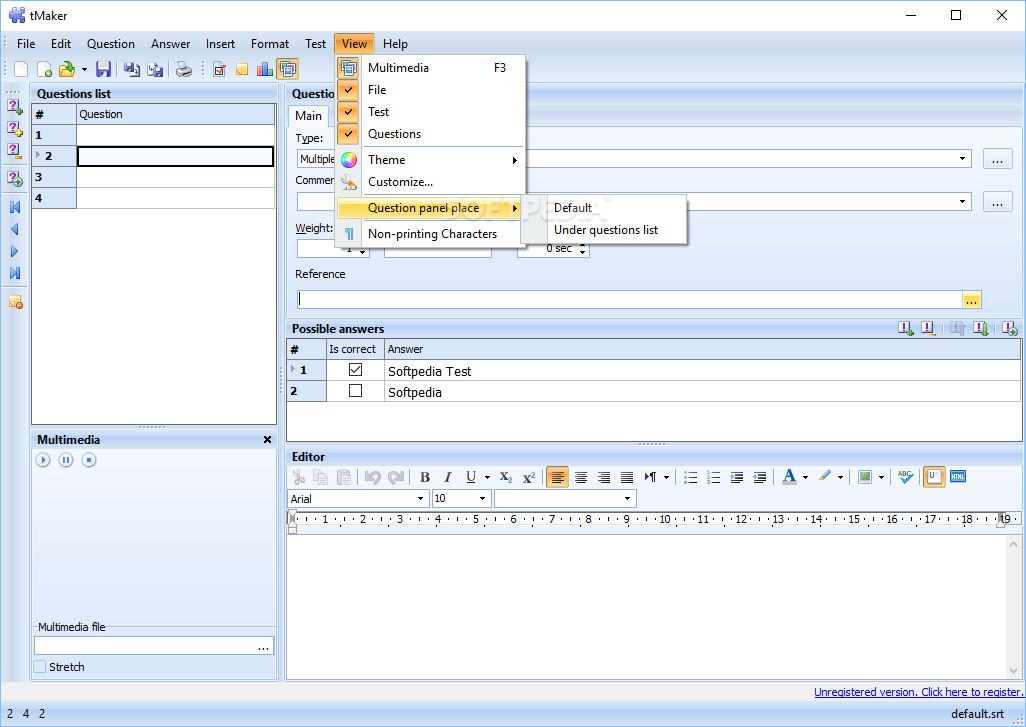Expand the Type combo box arrow
1026x727 pixels.
pyautogui.click(x=962, y=158)
